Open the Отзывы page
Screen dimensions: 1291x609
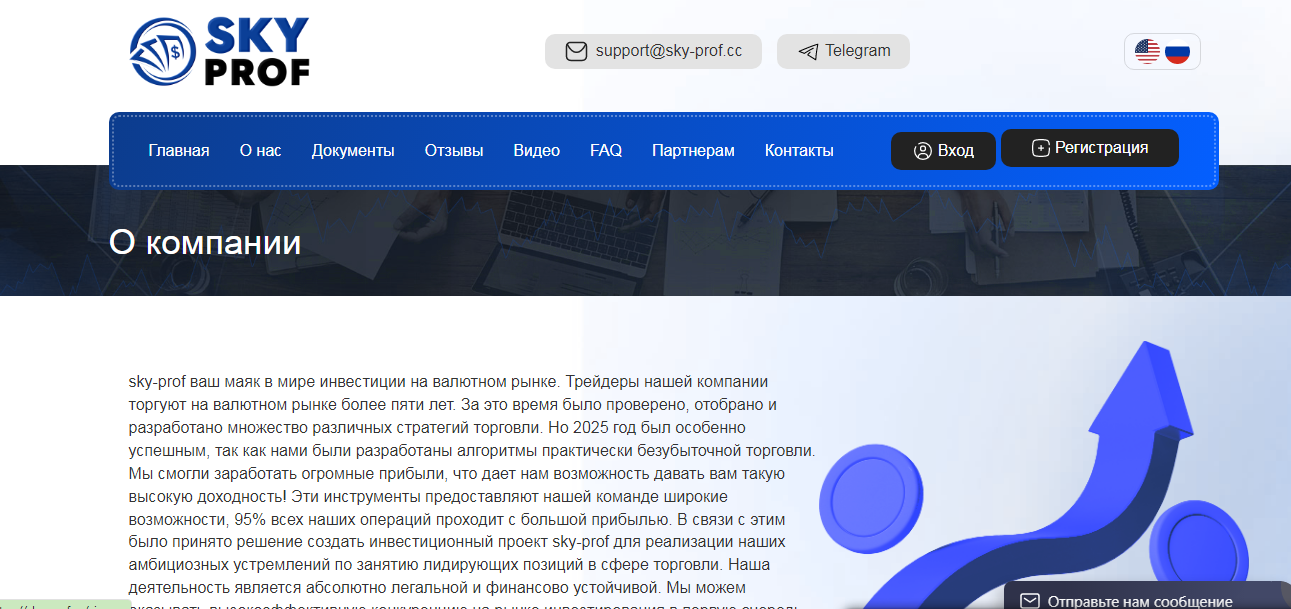tap(454, 150)
